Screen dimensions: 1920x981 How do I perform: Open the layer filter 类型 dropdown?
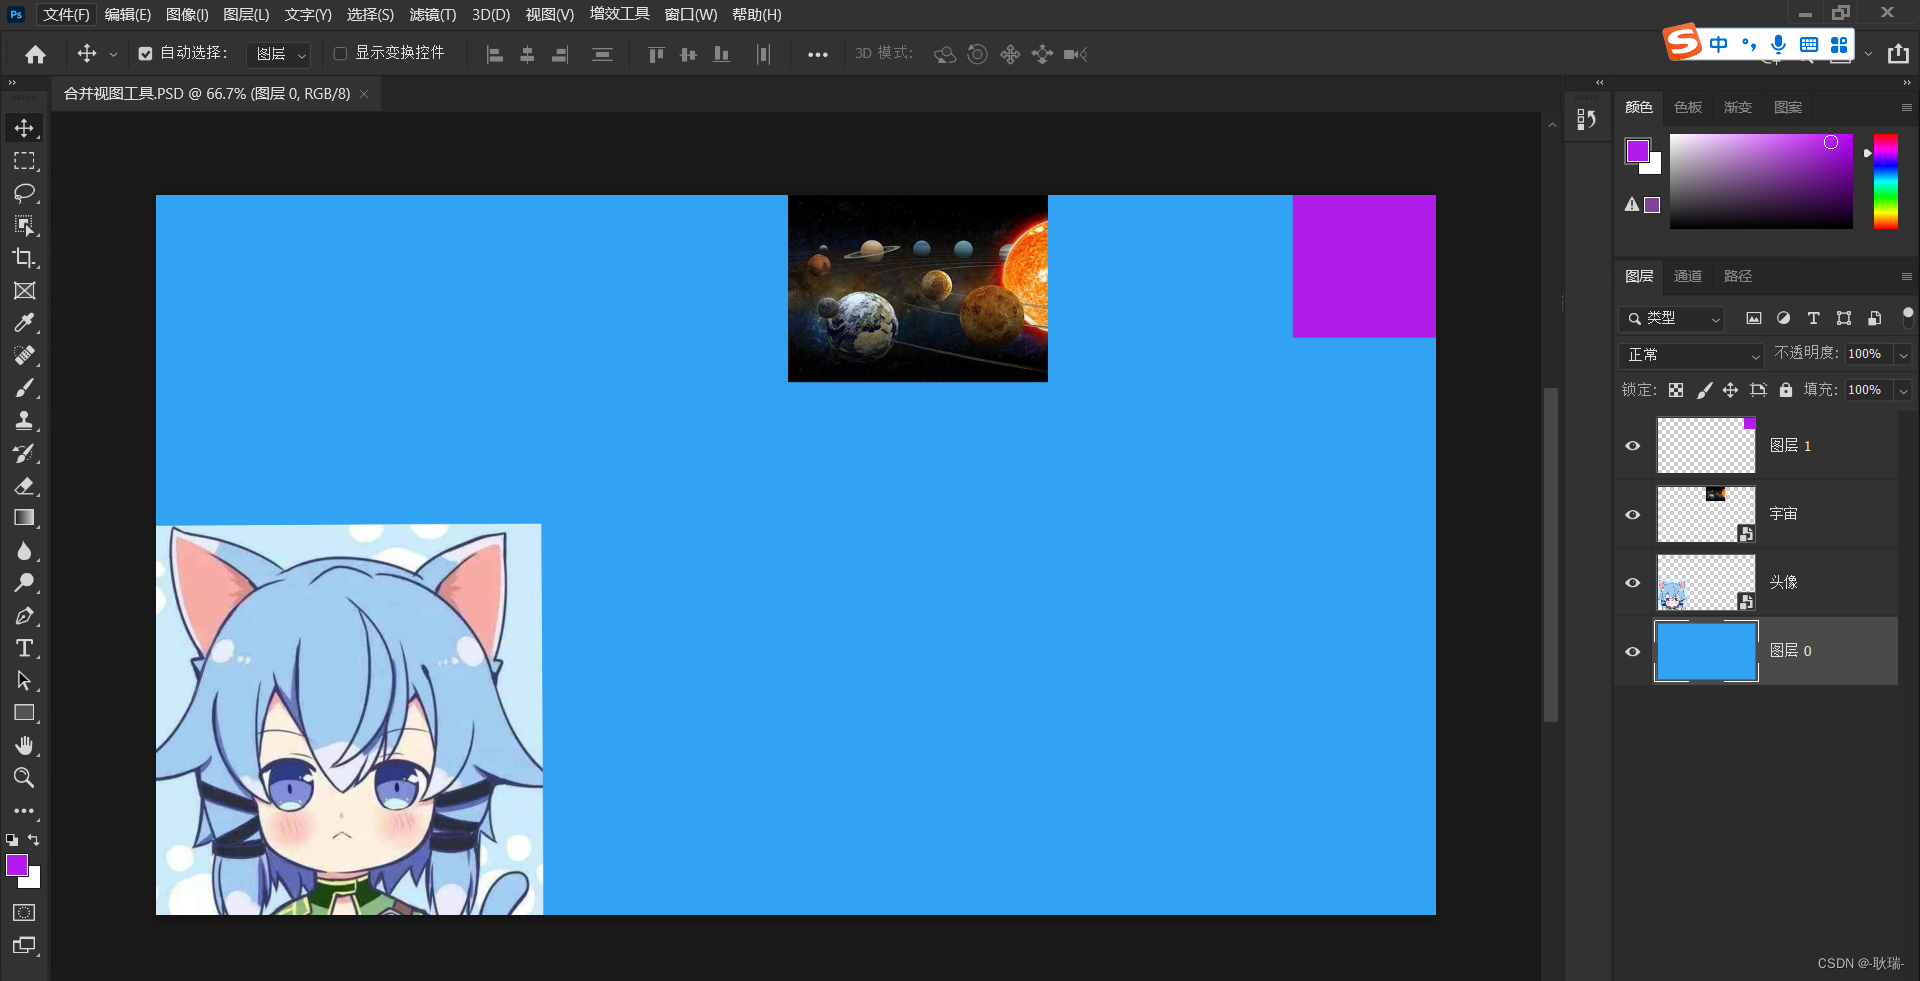pos(1673,319)
